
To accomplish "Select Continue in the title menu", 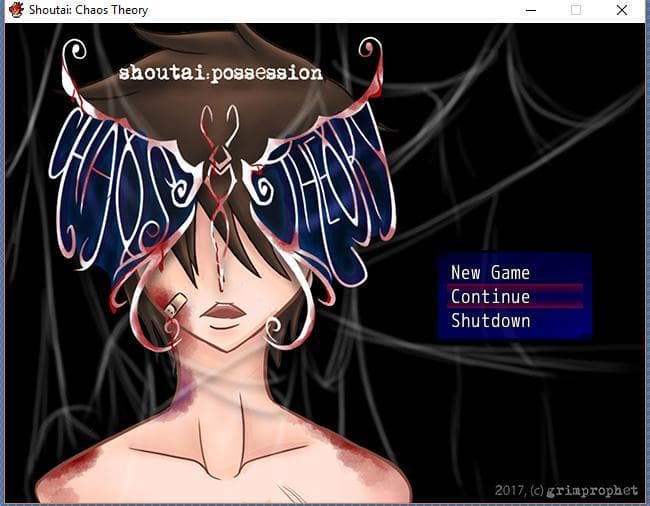I will (x=515, y=296).
